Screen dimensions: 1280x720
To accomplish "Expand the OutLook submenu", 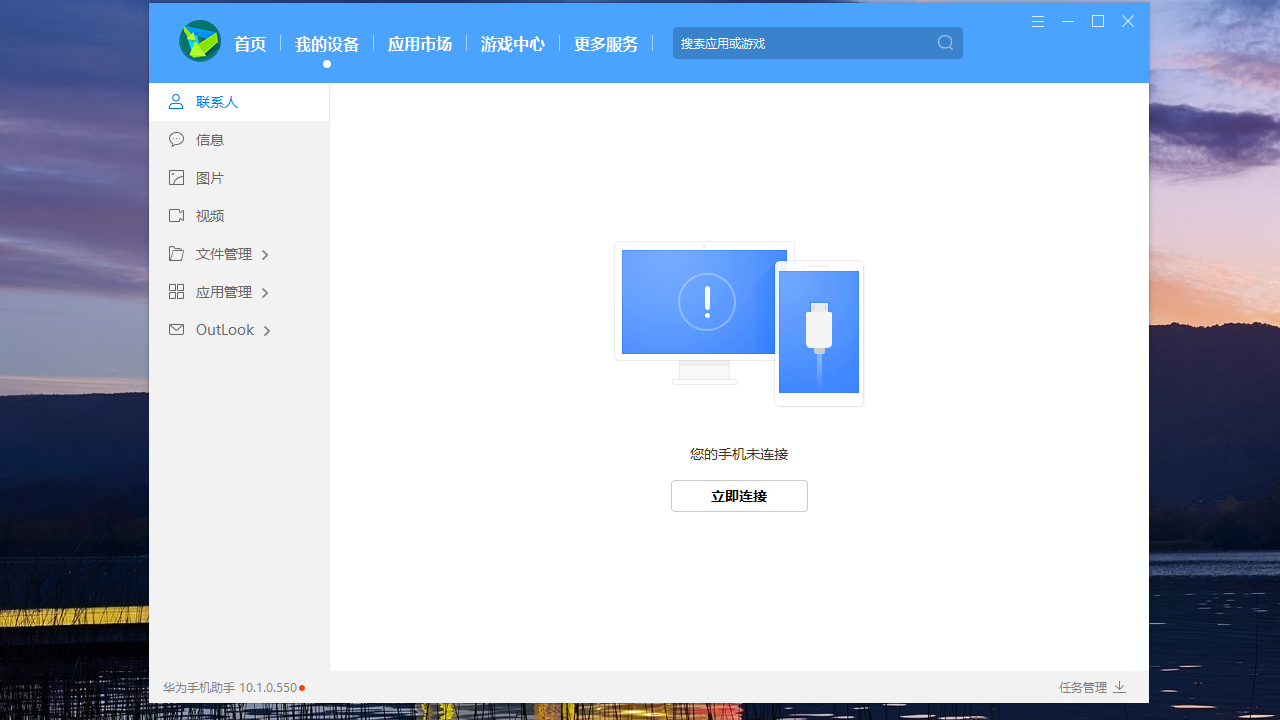I will [267, 330].
